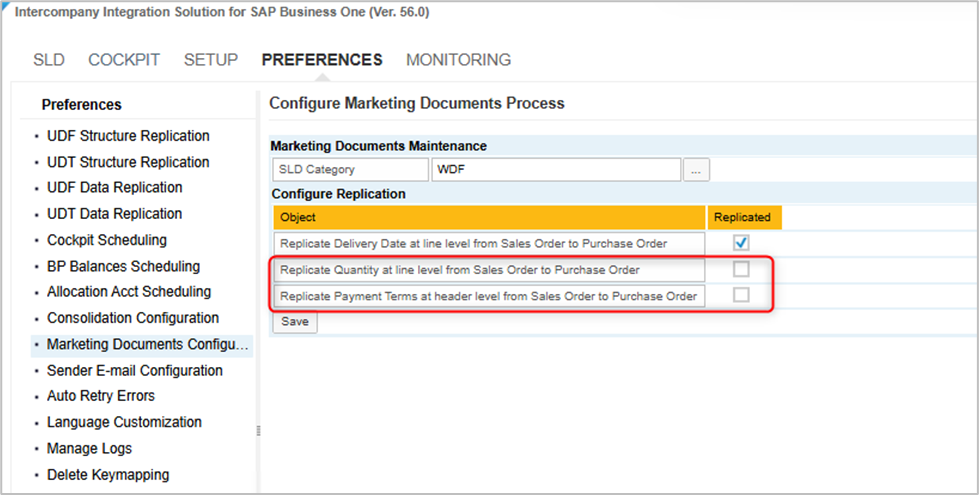The height and width of the screenshot is (495, 979).
Task: Open UDT Structure Replication preference
Action: click(x=128, y=162)
